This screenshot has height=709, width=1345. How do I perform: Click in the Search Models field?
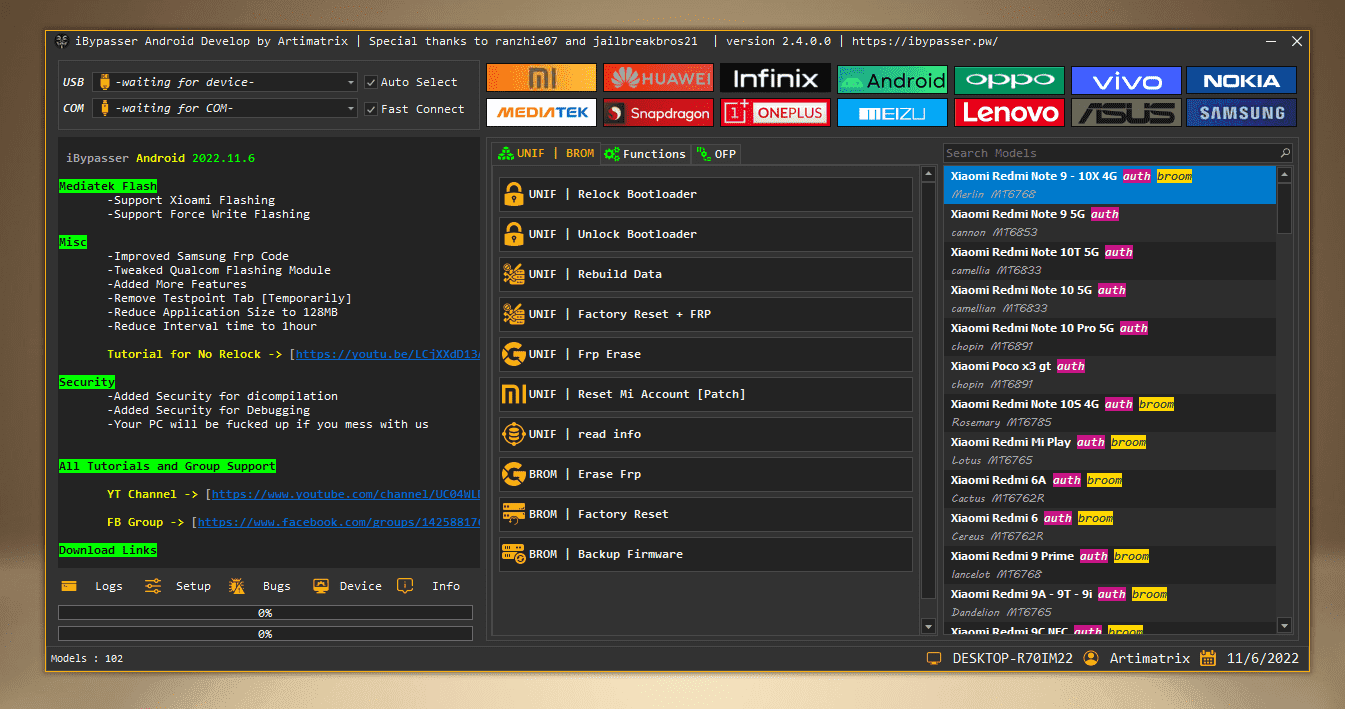pos(1108,153)
